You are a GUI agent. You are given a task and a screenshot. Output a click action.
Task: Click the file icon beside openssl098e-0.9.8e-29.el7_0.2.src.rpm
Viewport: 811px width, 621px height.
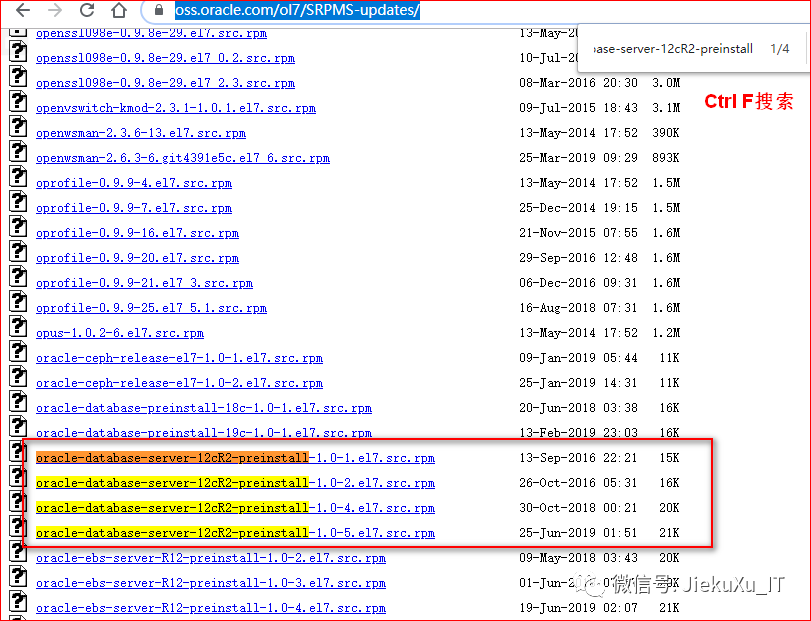tap(18, 52)
